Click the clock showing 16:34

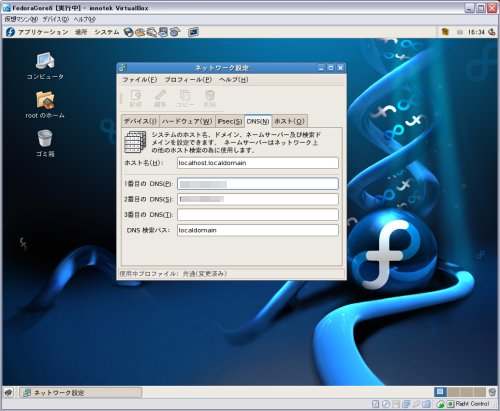pyautogui.click(x=476, y=32)
